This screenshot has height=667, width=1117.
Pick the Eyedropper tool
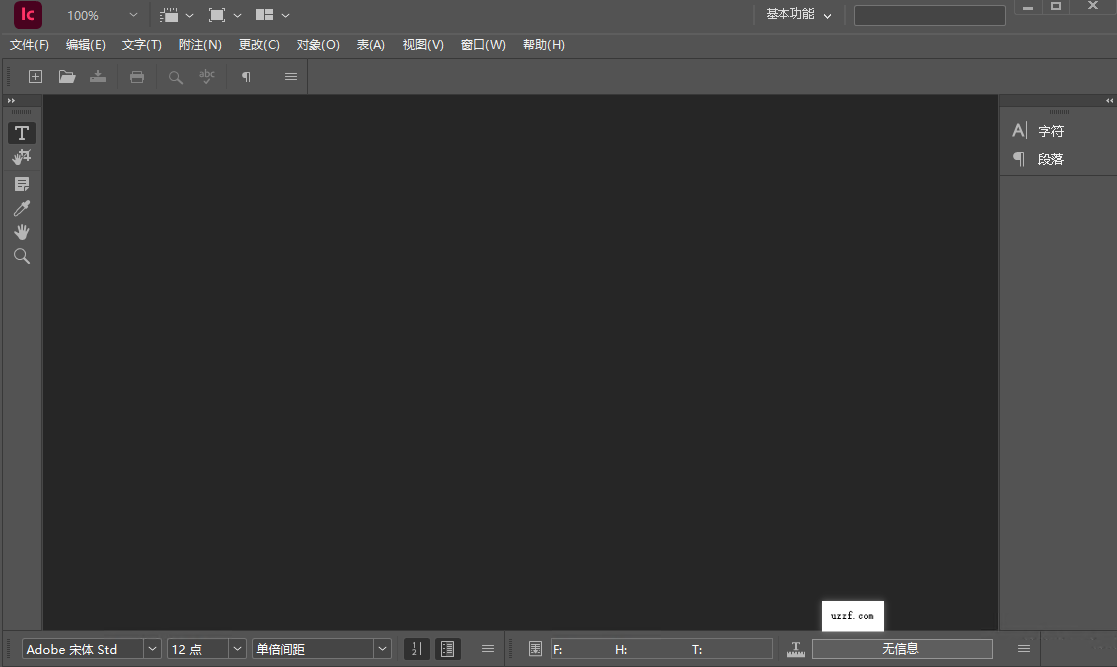tap(21, 207)
